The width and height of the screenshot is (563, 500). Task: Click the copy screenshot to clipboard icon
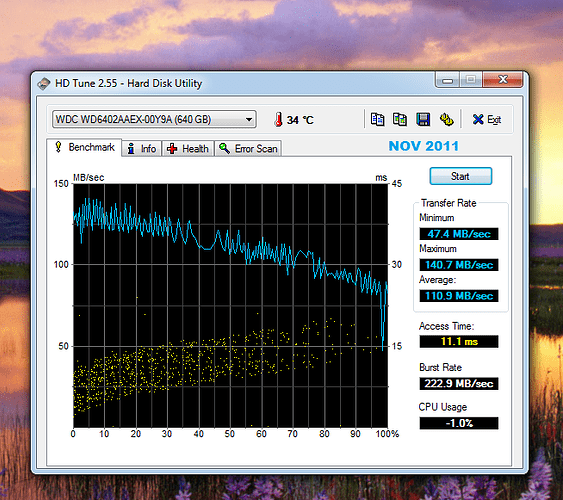pyautogui.click(x=400, y=120)
